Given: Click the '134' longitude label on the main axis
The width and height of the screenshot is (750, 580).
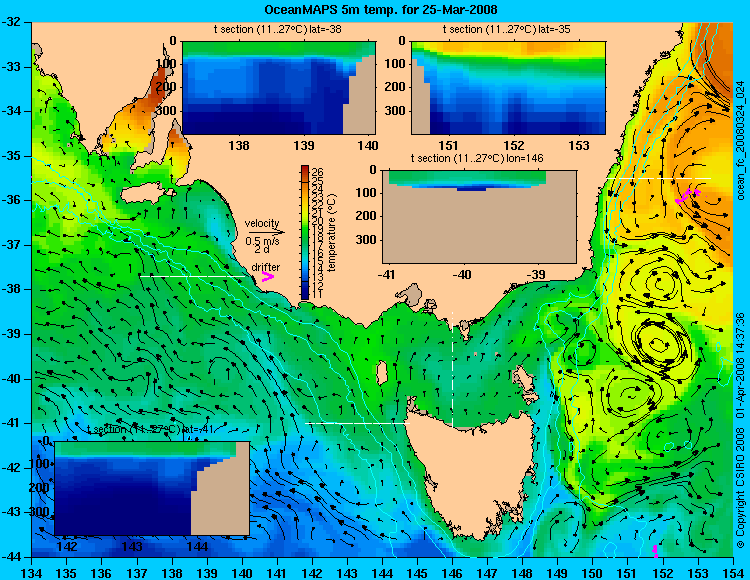Looking at the screenshot, I should [32, 573].
